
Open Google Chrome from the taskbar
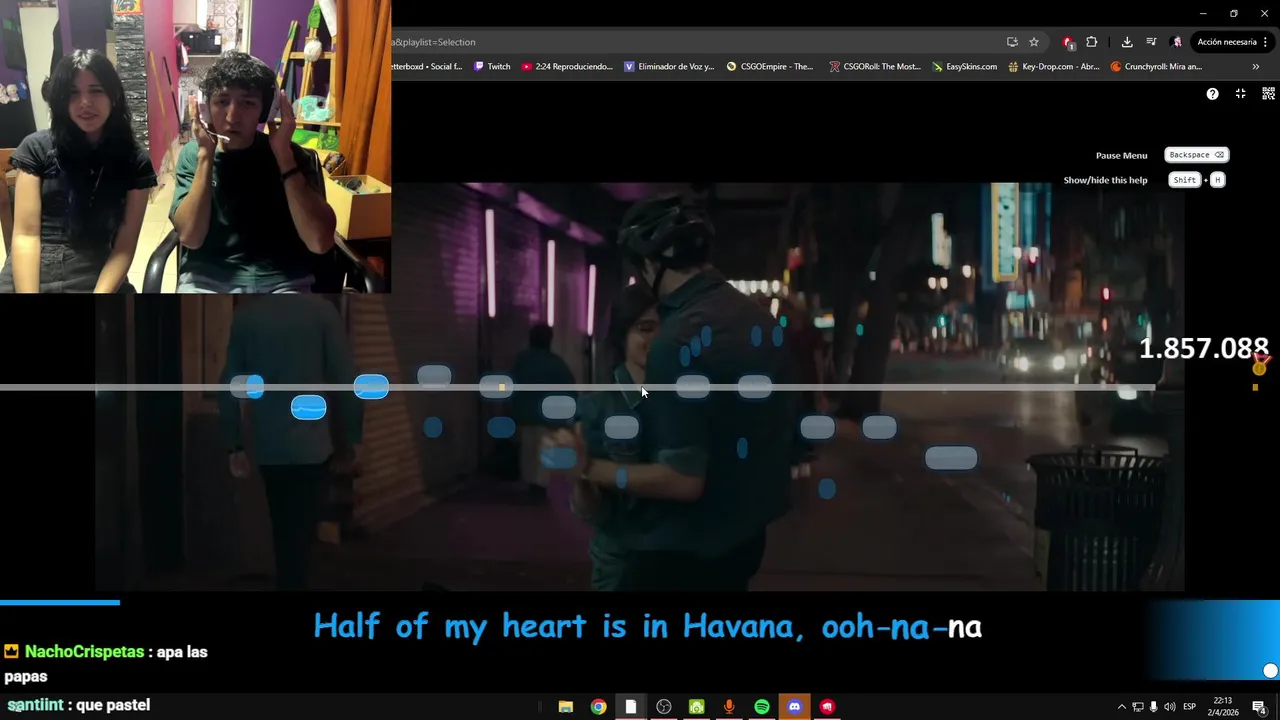click(598, 707)
